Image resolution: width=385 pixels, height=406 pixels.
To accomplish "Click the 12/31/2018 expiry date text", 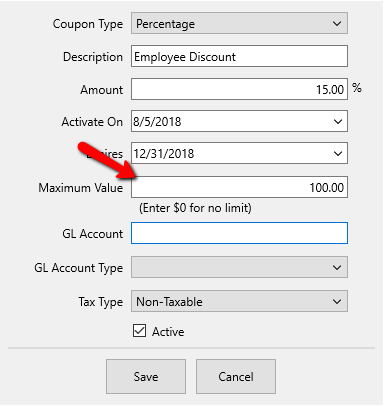I will pyautogui.click(x=164, y=154).
